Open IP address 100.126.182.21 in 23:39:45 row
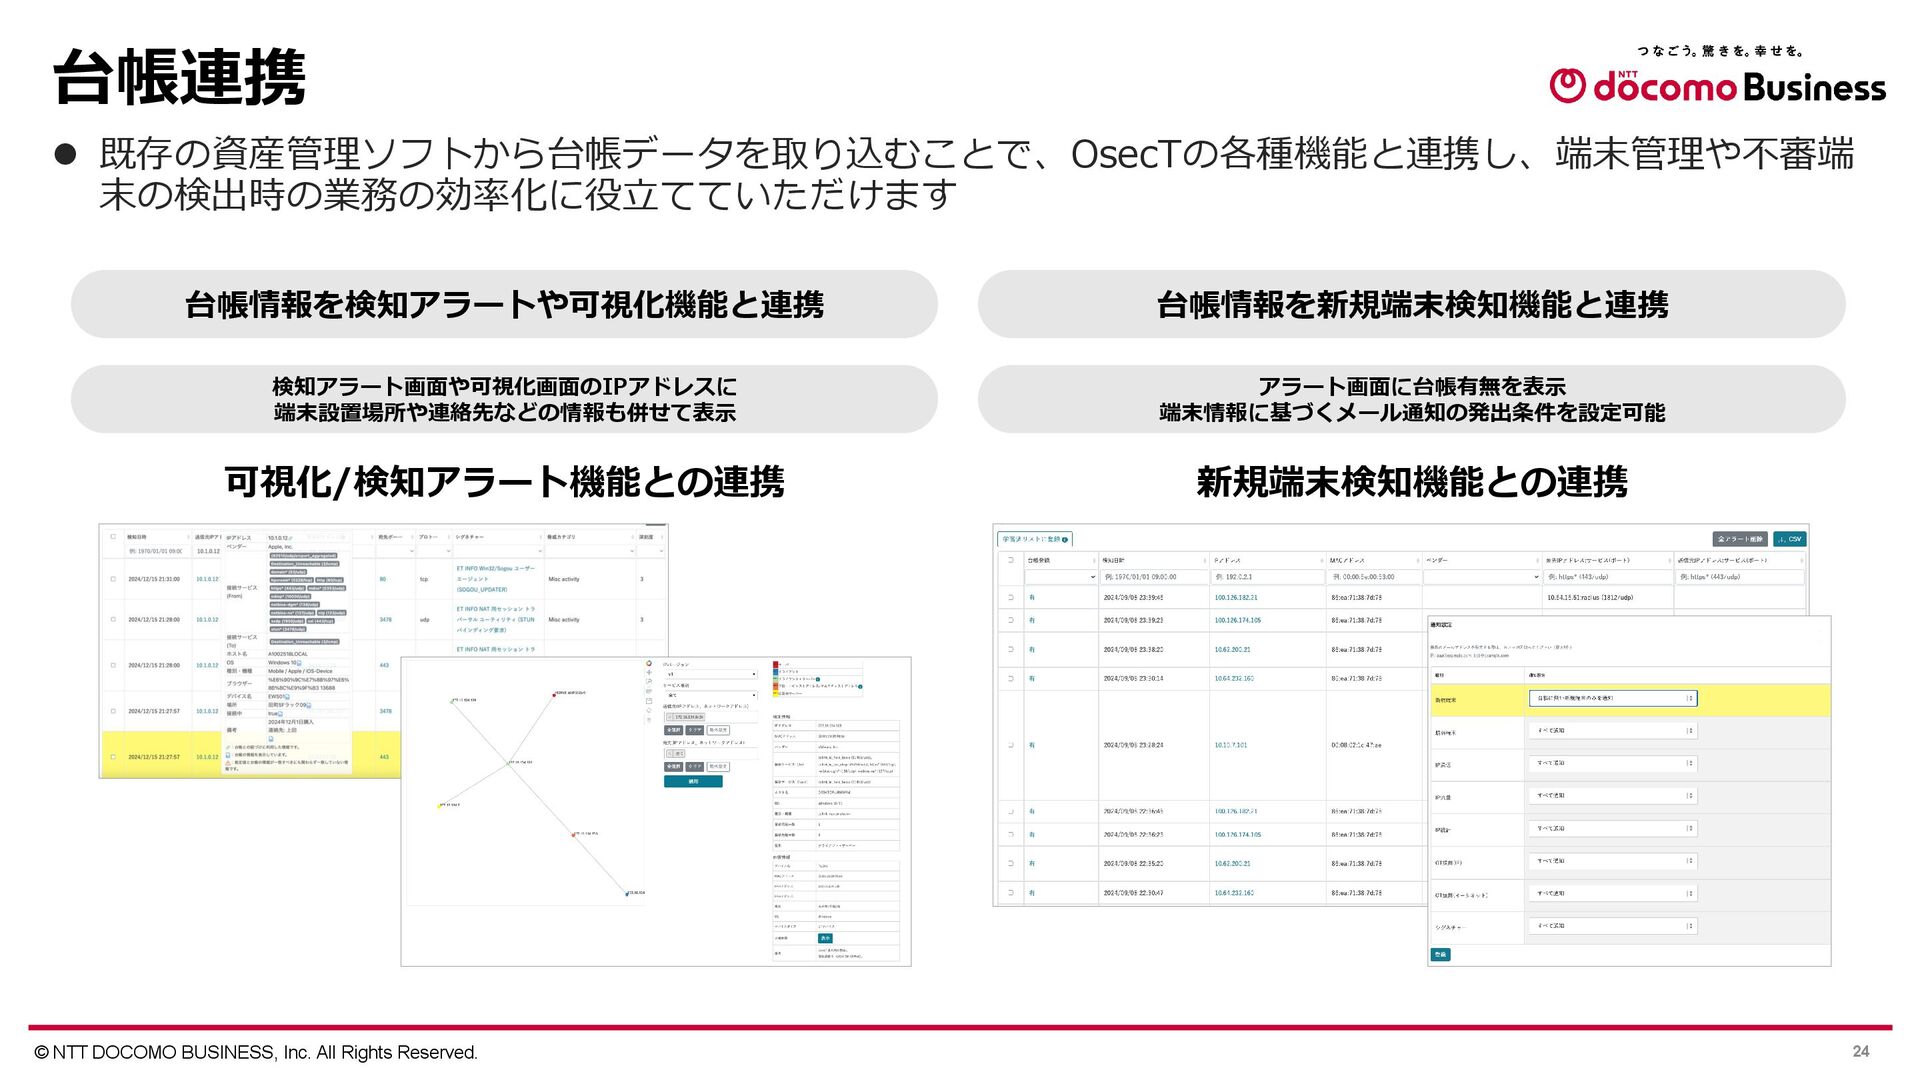1920x1080 pixels. point(1236,598)
